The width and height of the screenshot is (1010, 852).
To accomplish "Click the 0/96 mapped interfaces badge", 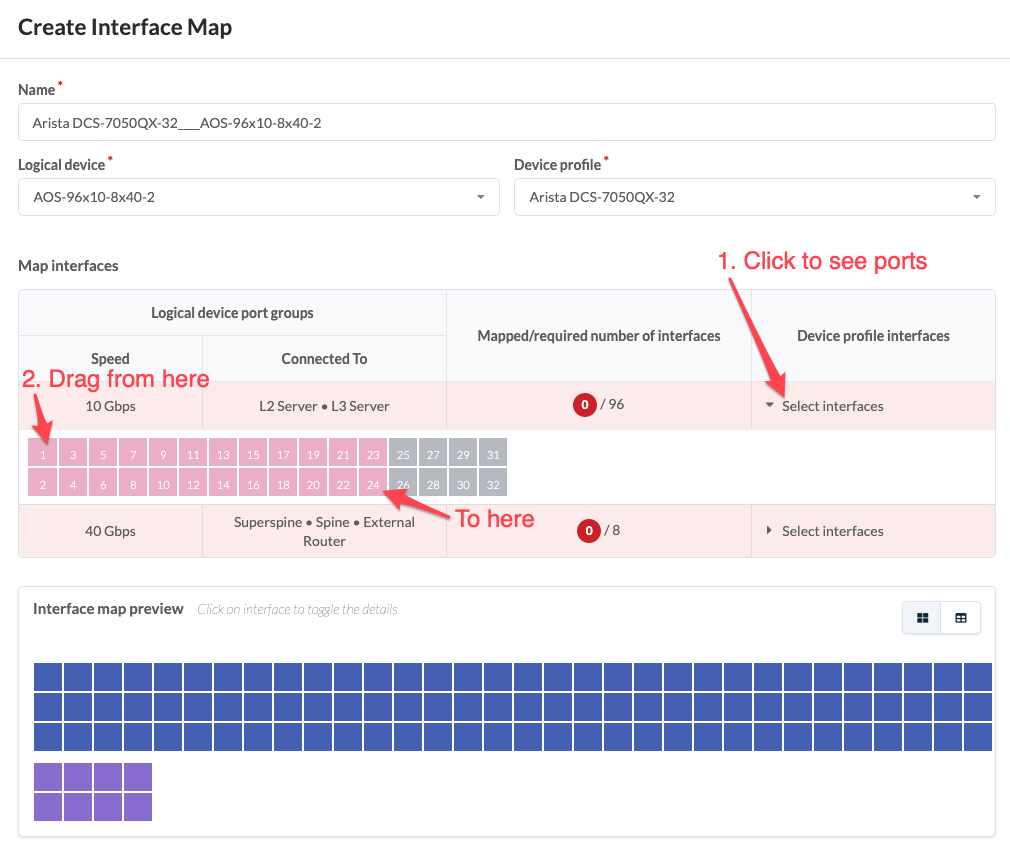I will coord(586,406).
